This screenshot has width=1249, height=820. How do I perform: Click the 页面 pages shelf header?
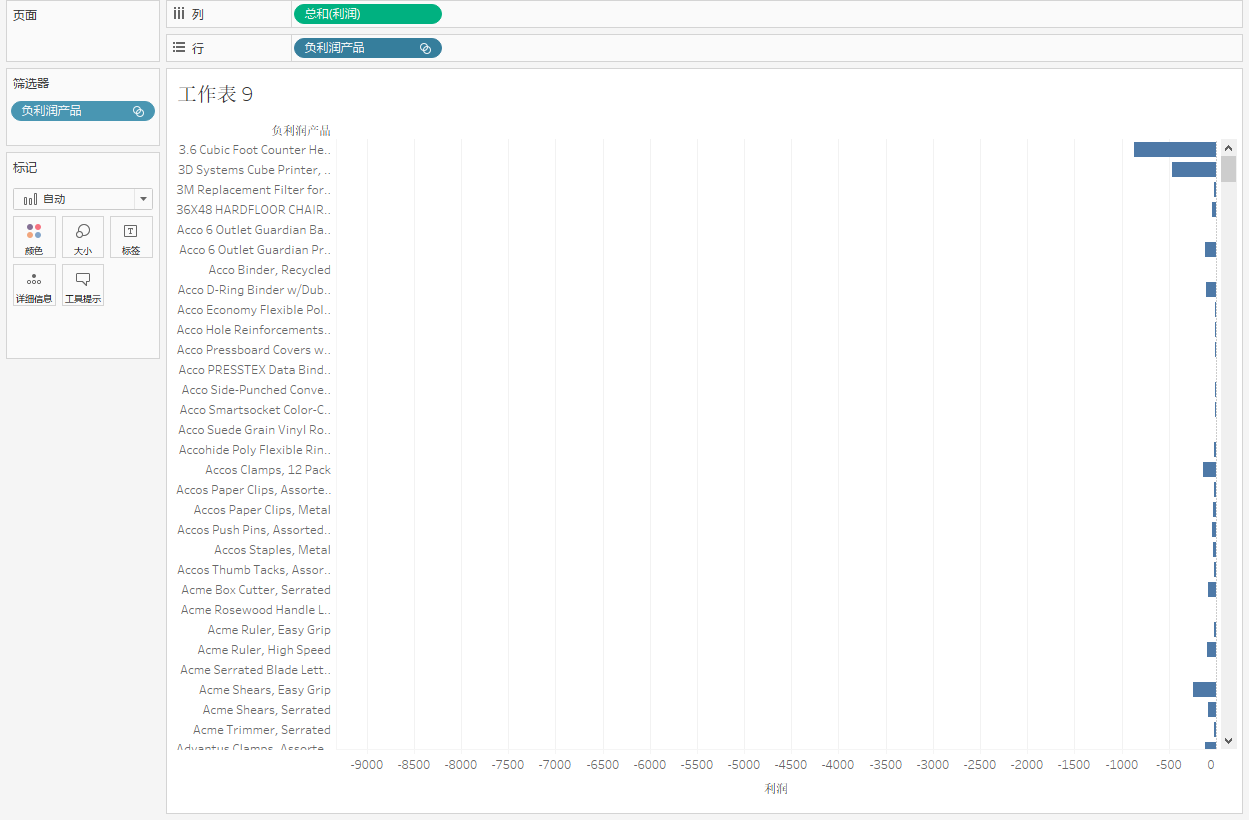click(x=25, y=15)
